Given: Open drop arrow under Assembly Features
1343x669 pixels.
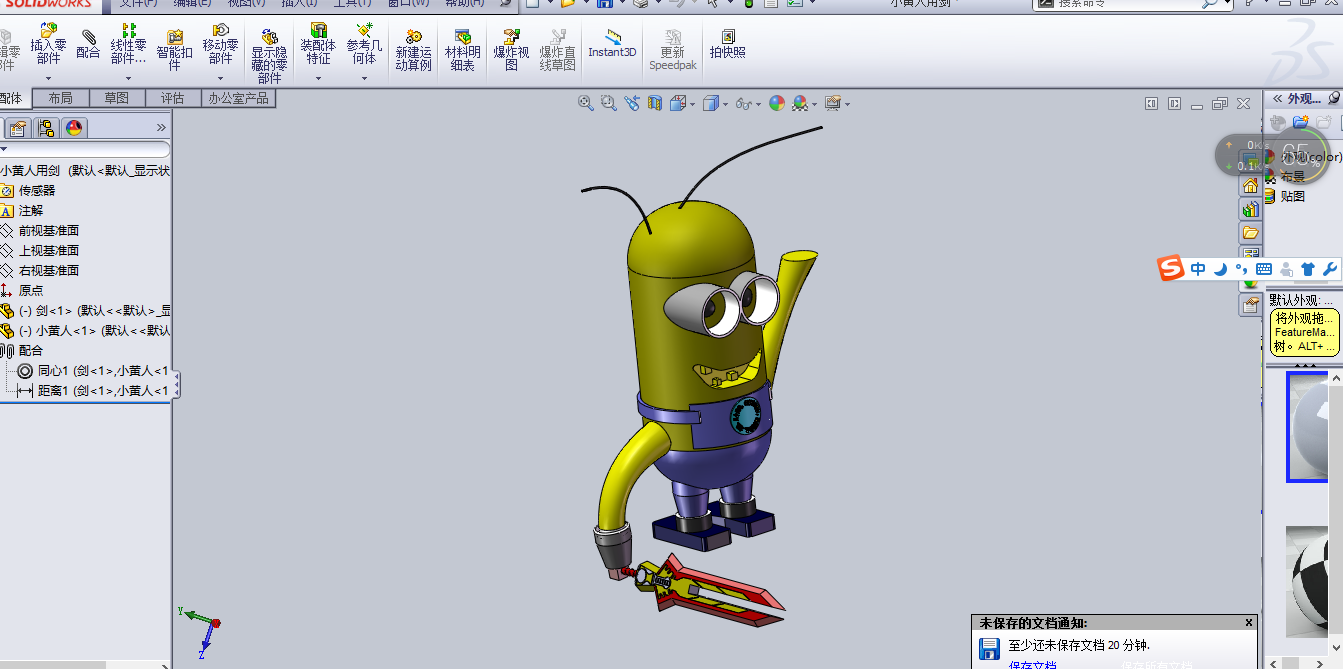Looking at the screenshot, I should [318, 78].
